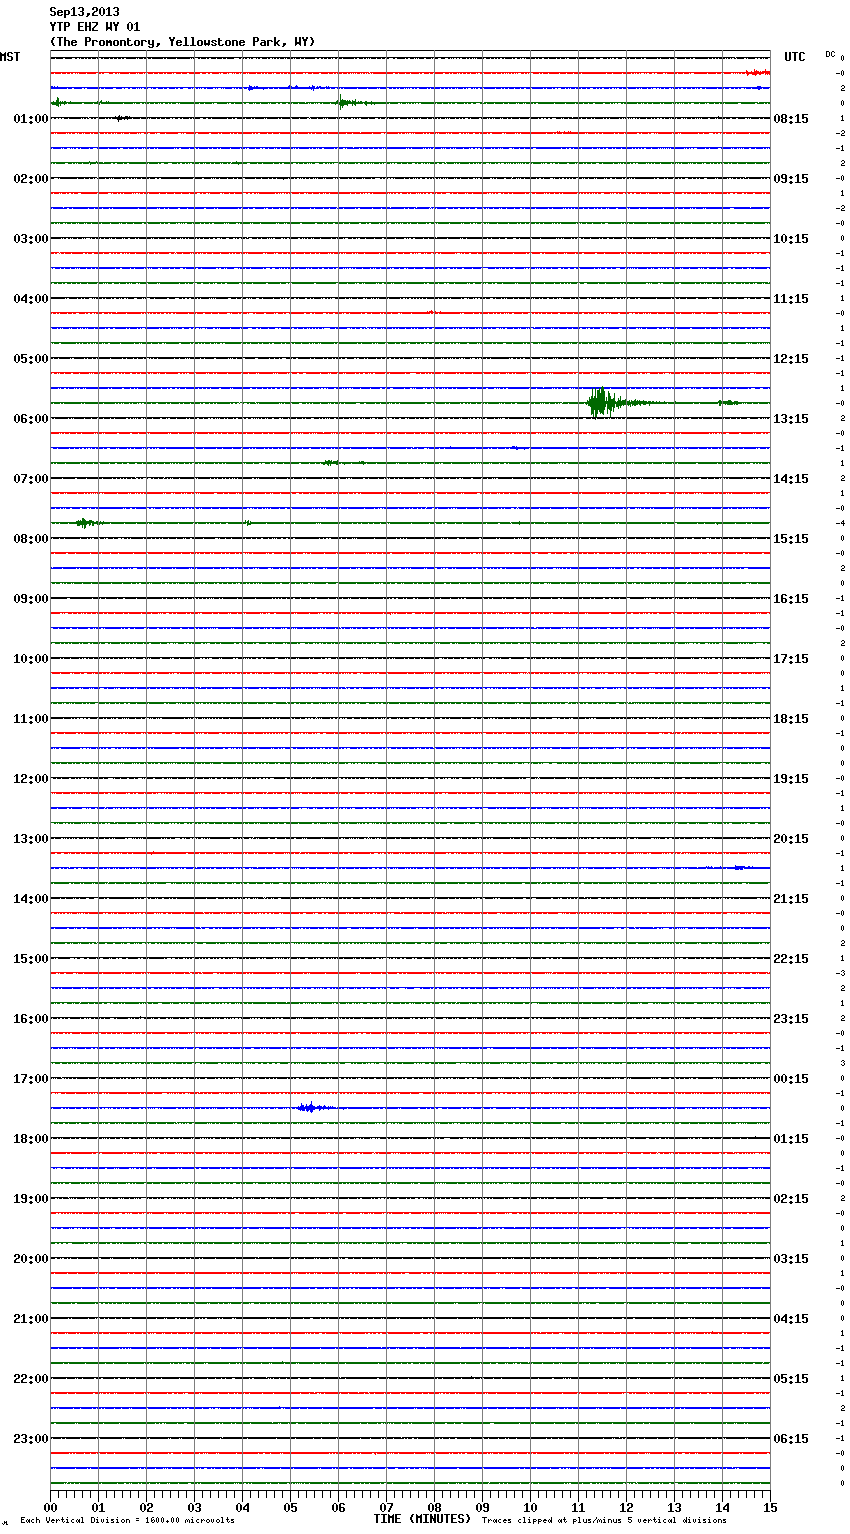This screenshot has height=1534, width=850.
Task: Select the station code YTP EHZ WY 01
Action: click(95, 27)
